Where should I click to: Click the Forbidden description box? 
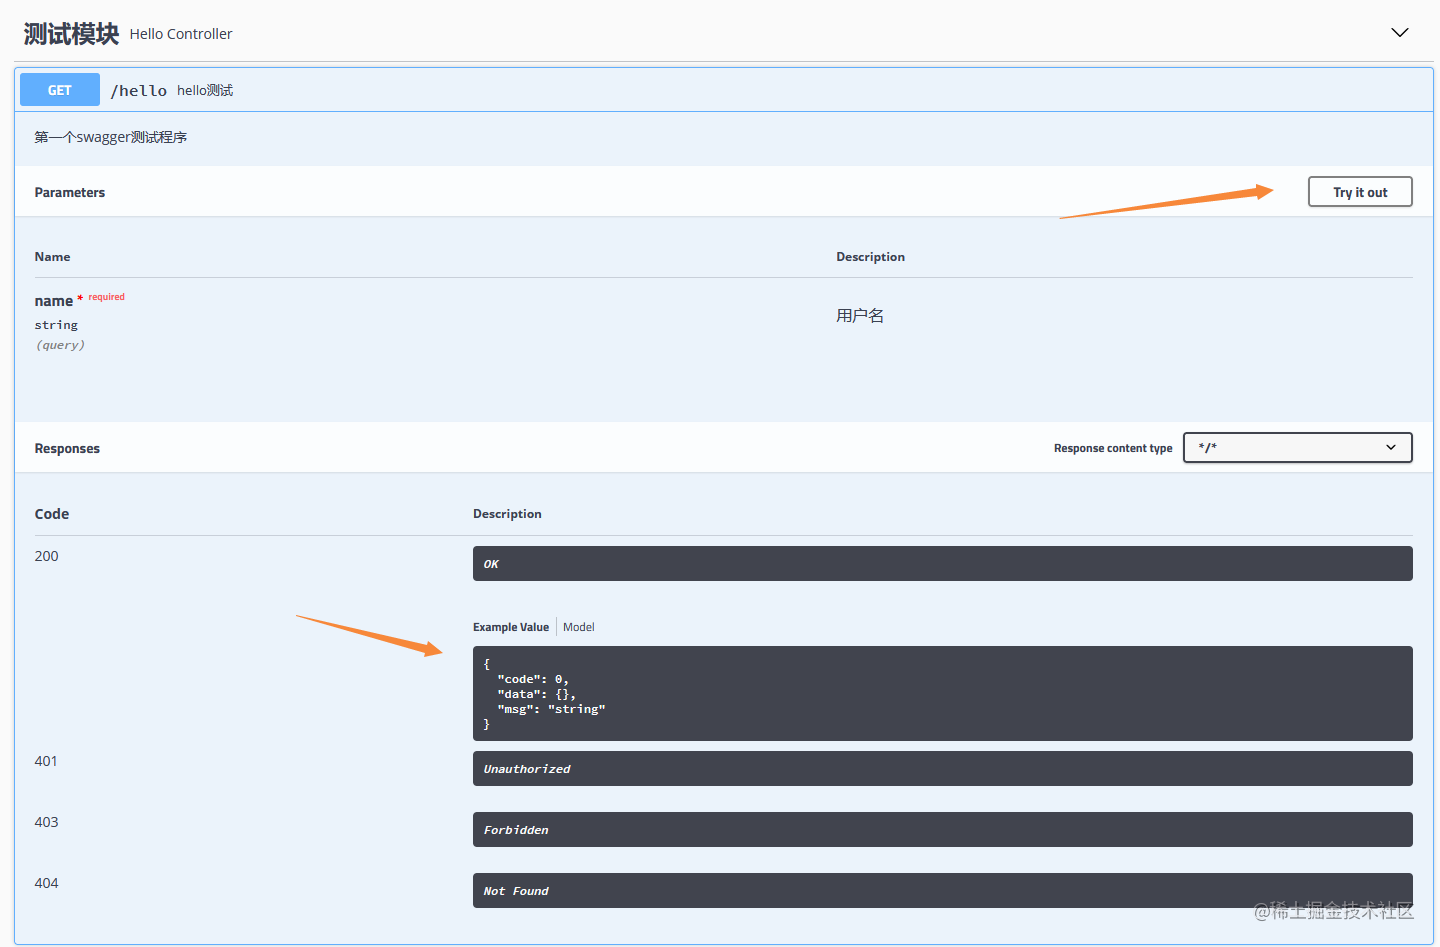click(943, 829)
